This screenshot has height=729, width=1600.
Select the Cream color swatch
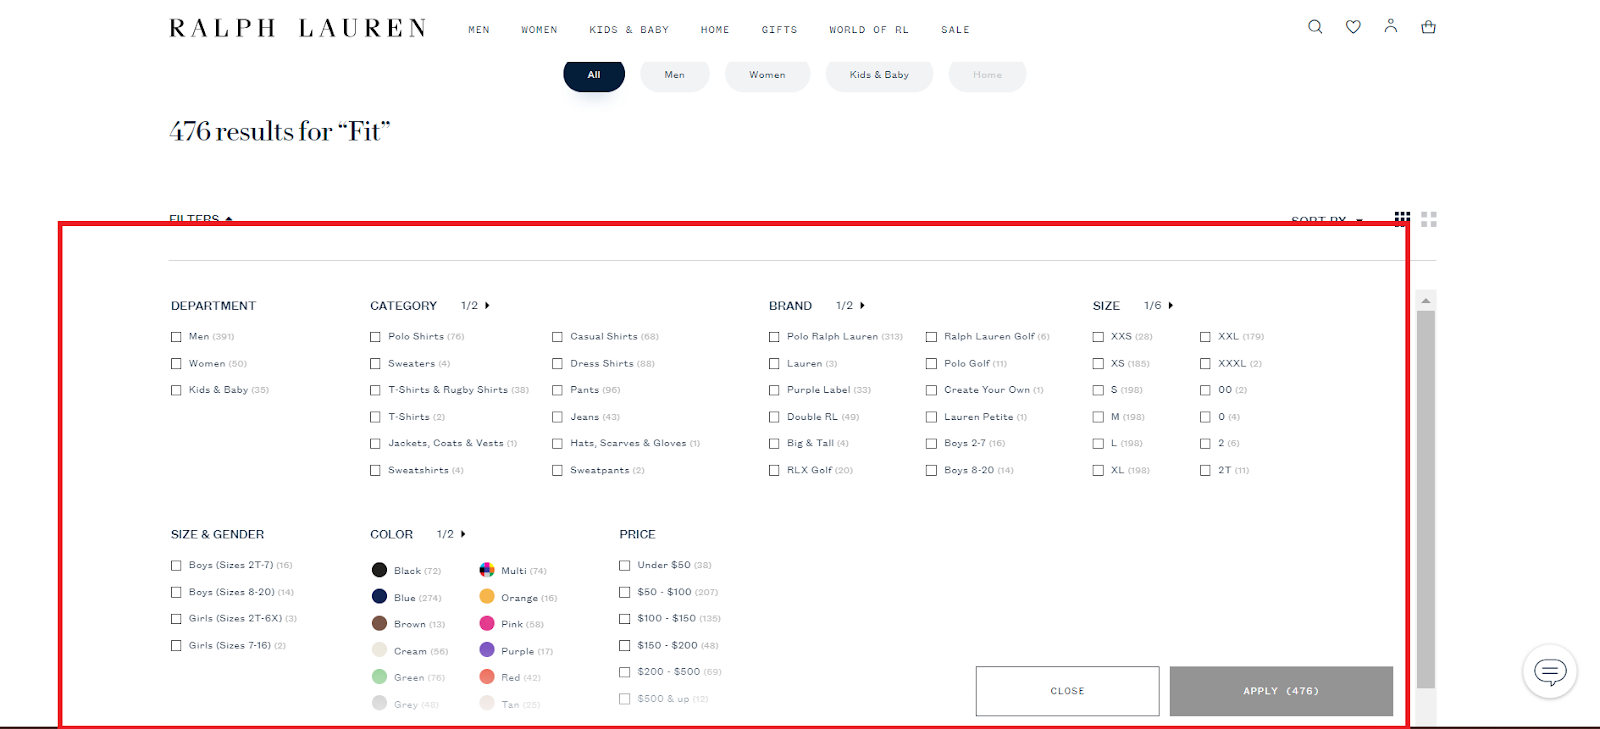coord(379,650)
